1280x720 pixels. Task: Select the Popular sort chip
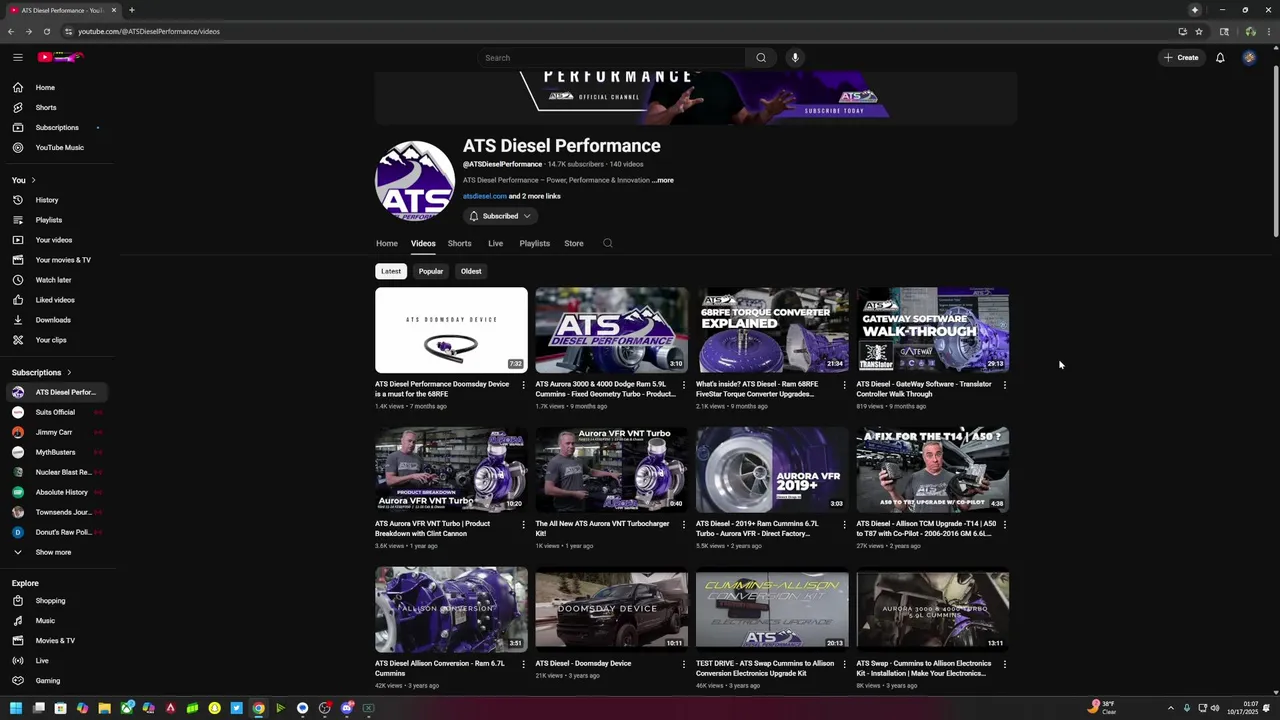coord(431,271)
